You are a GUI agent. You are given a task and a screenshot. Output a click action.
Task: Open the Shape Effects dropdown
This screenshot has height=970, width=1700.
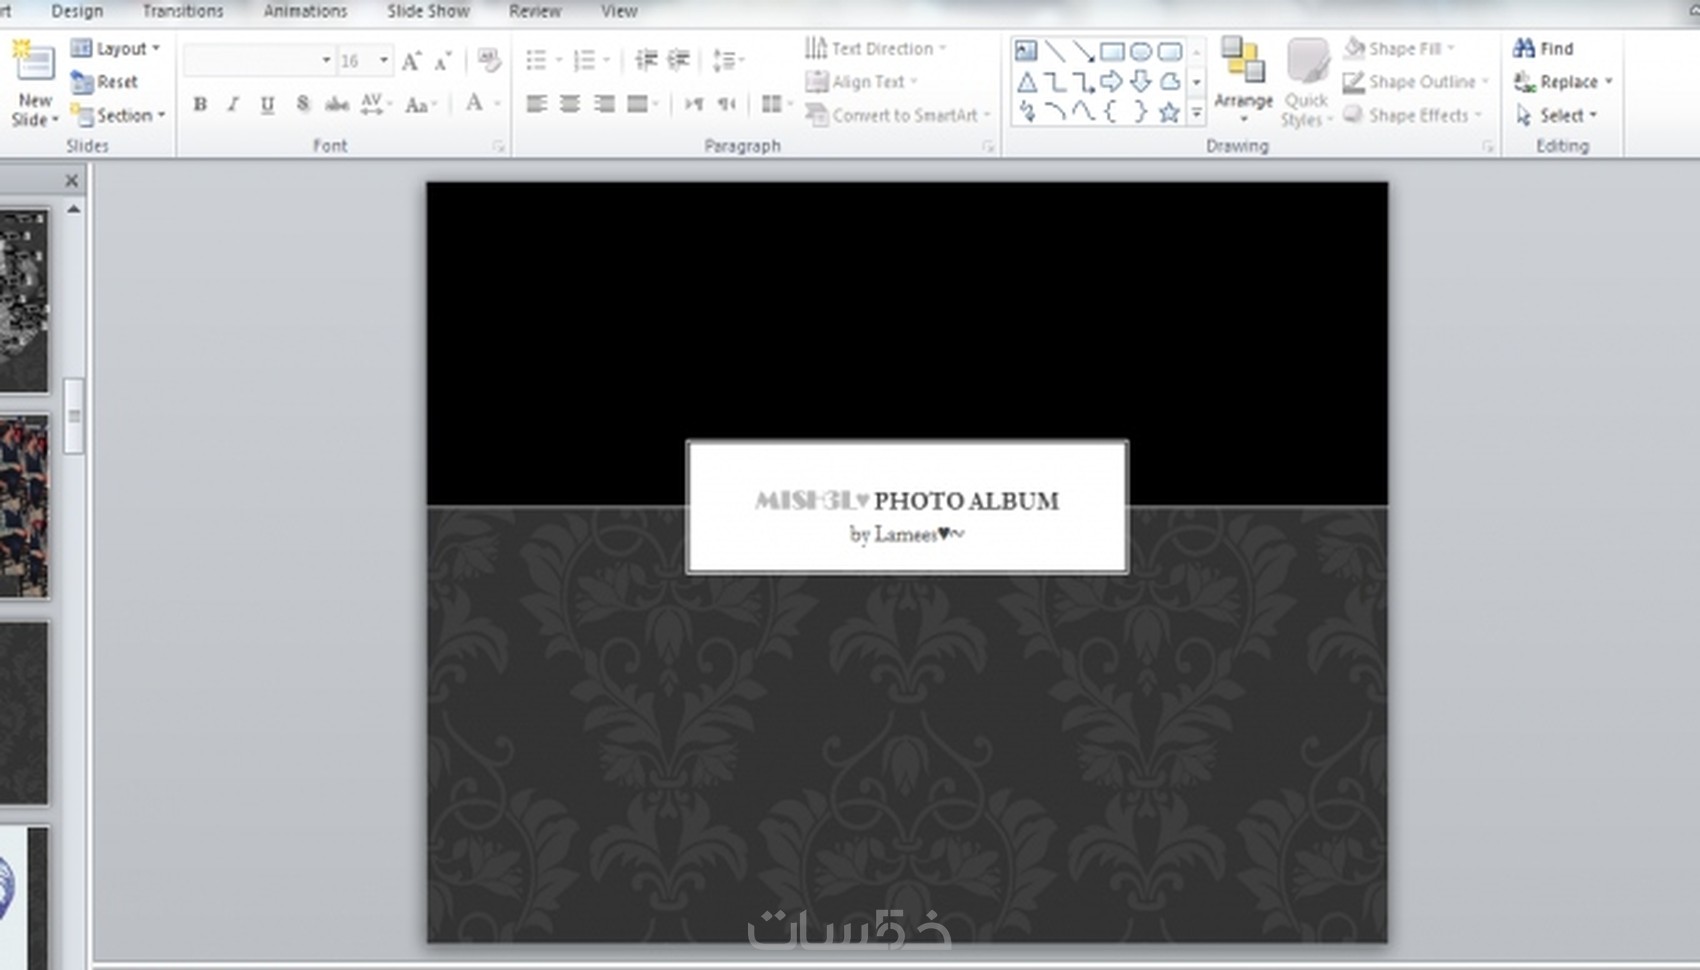click(1412, 115)
